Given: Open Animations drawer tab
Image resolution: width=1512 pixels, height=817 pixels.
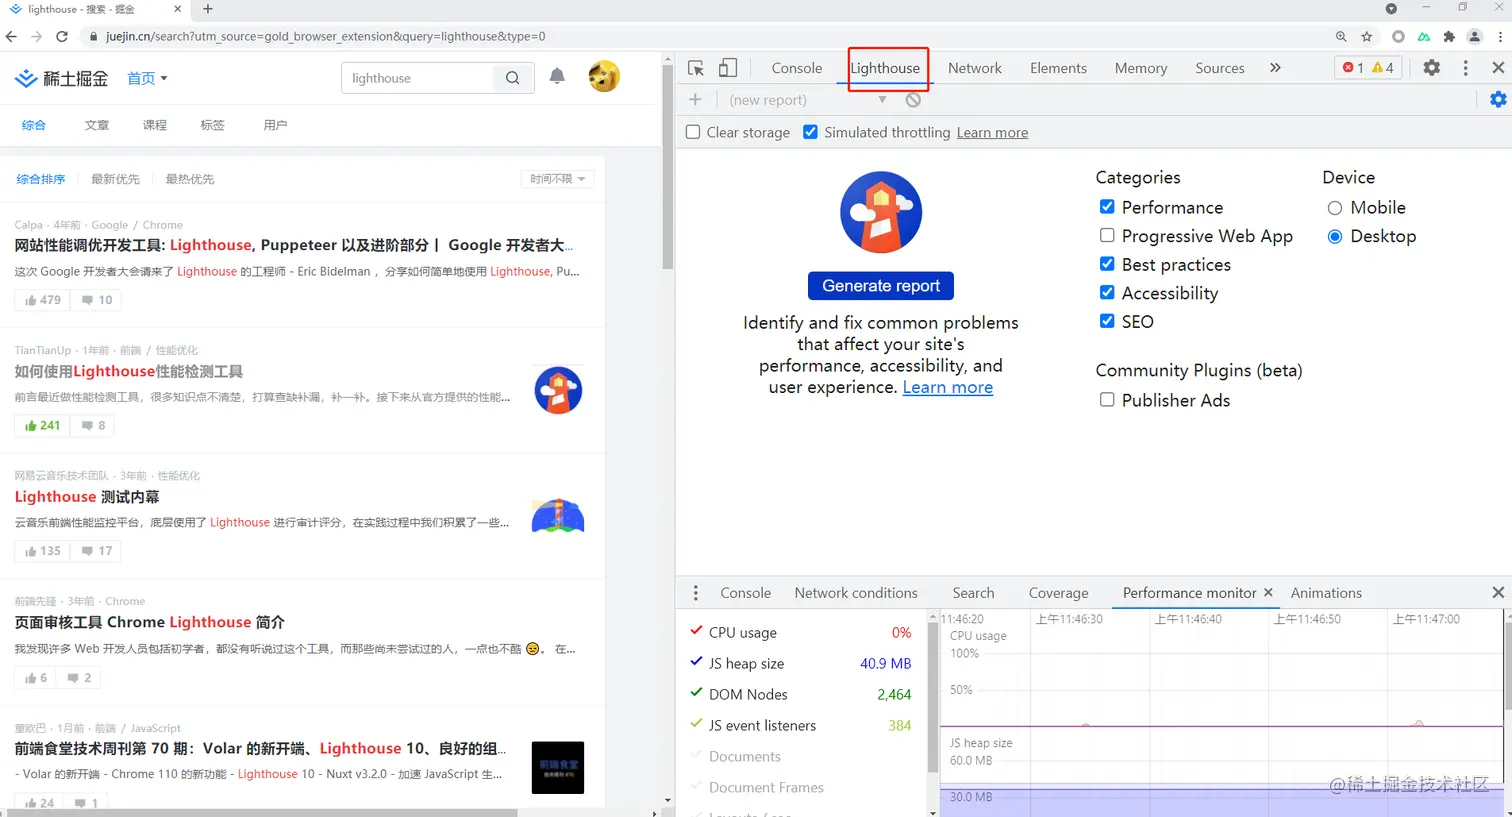Looking at the screenshot, I should point(1326,593).
